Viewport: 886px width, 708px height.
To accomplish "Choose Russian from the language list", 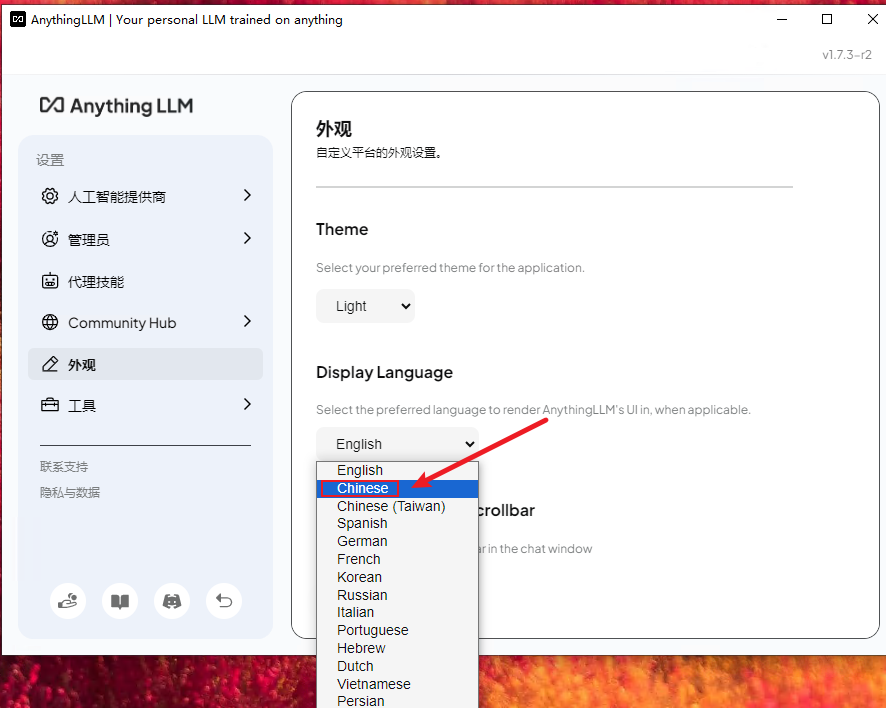I will [397, 595].
